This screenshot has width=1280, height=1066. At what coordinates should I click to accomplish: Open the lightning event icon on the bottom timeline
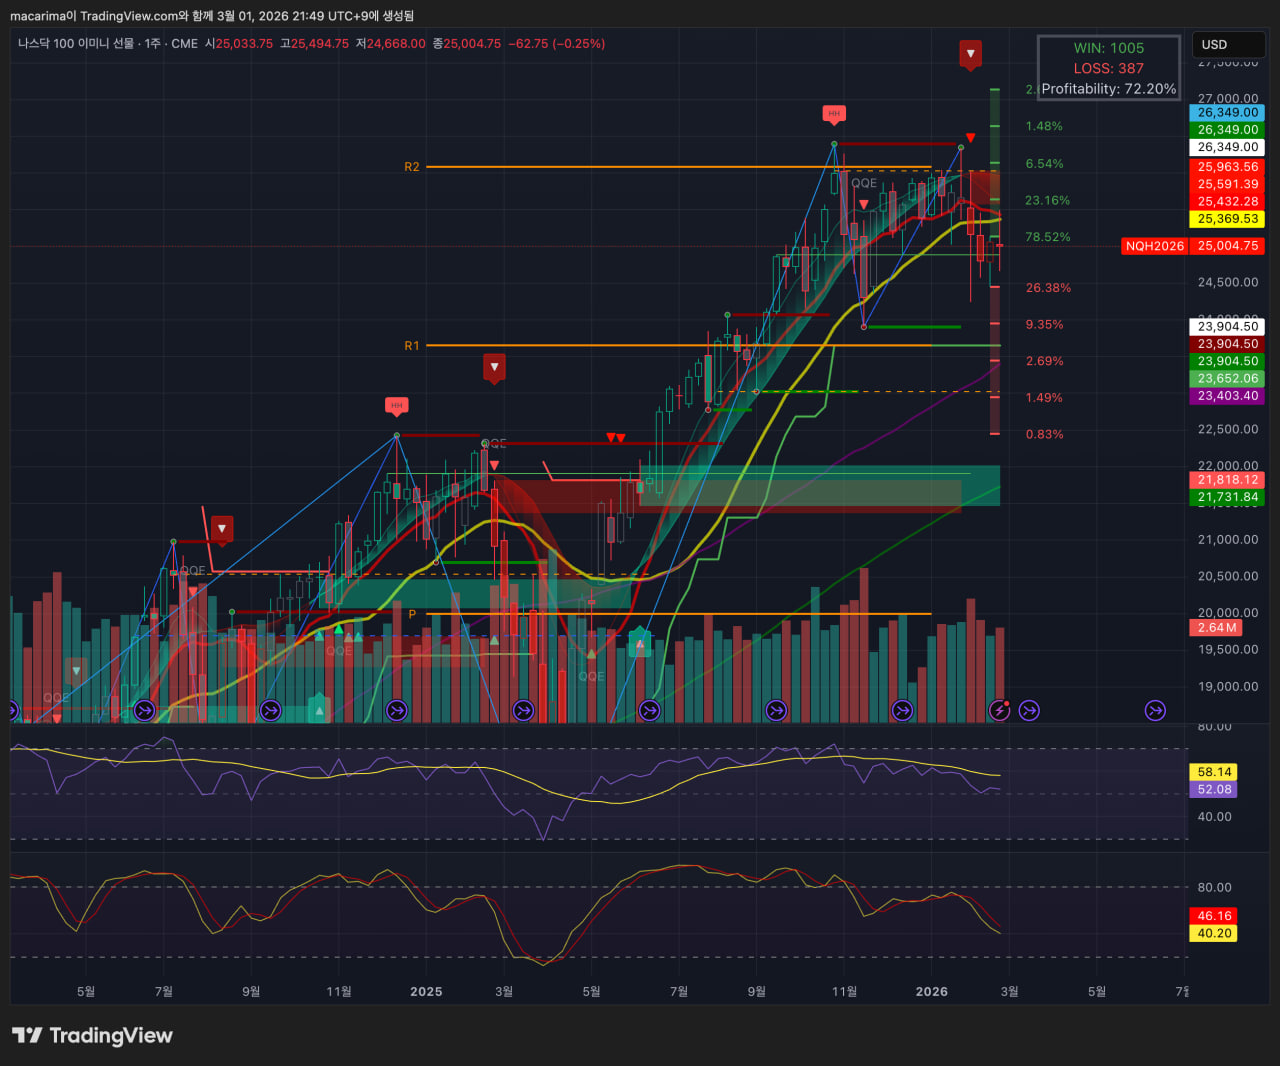[999, 710]
